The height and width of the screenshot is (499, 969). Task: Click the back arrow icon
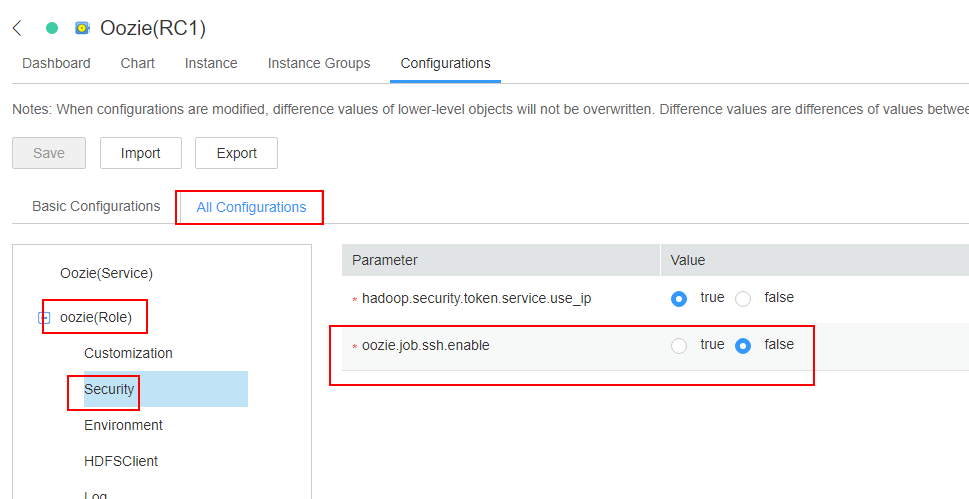tap(17, 28)
